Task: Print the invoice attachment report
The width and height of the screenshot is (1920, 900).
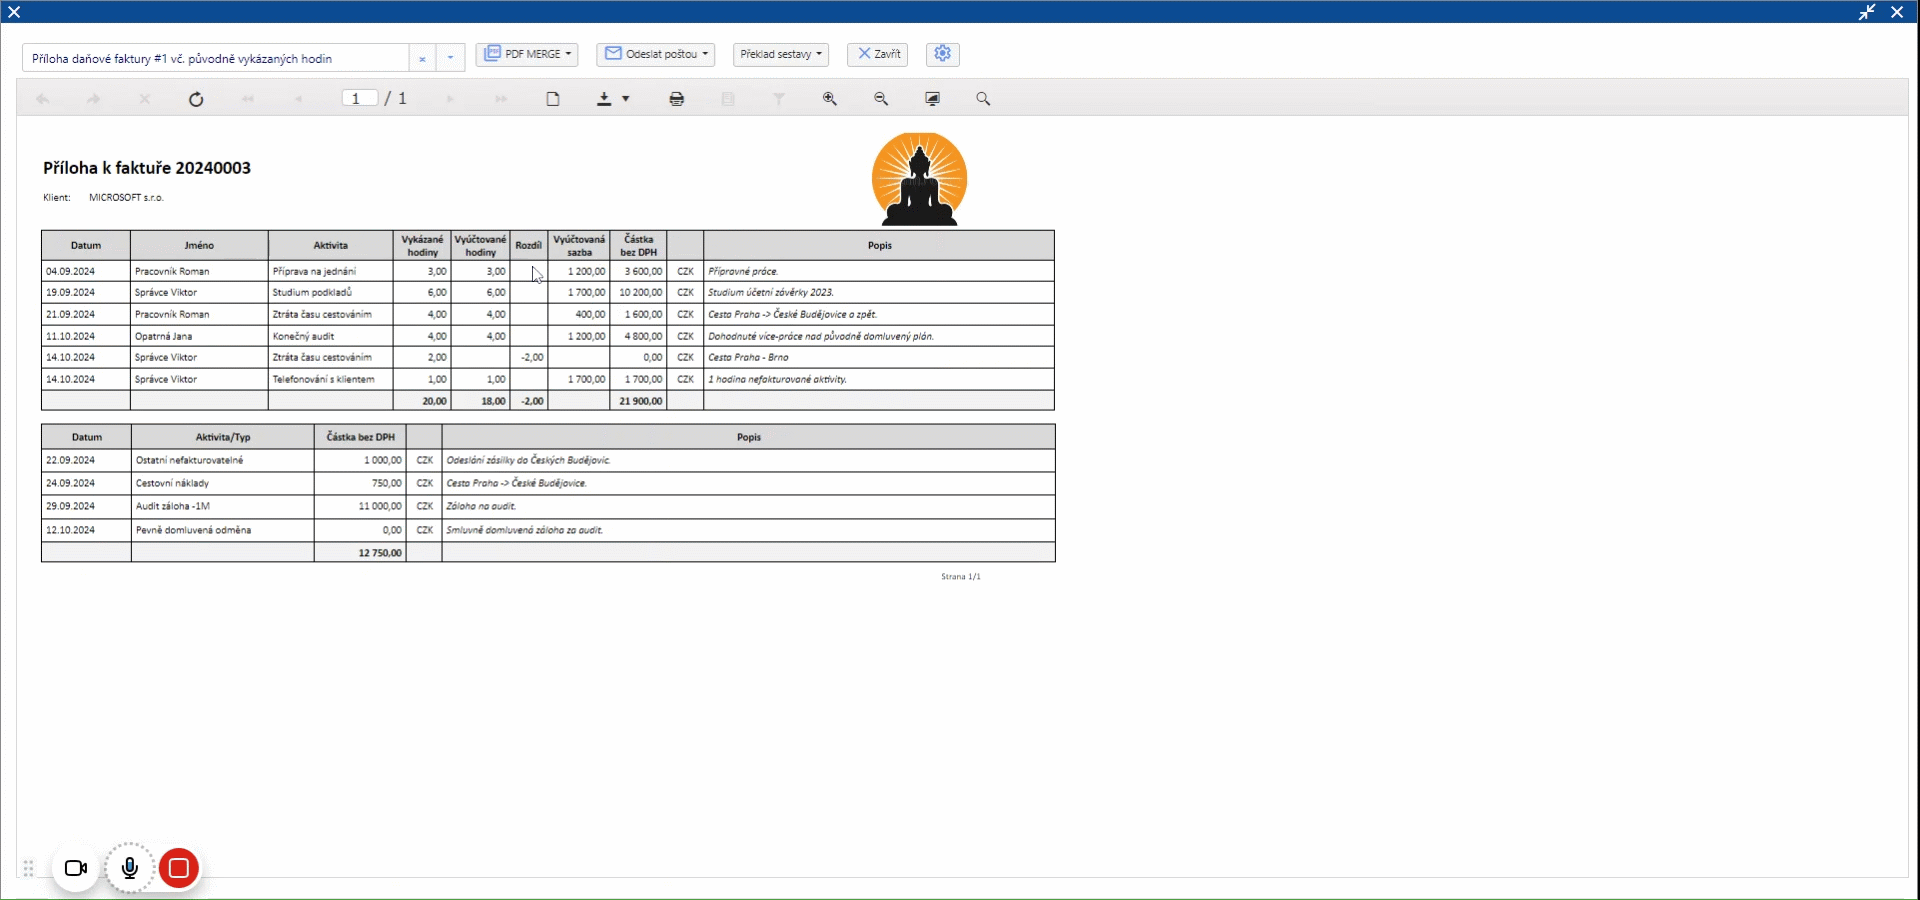Action: pyautogui.click(x=677, y=99)
